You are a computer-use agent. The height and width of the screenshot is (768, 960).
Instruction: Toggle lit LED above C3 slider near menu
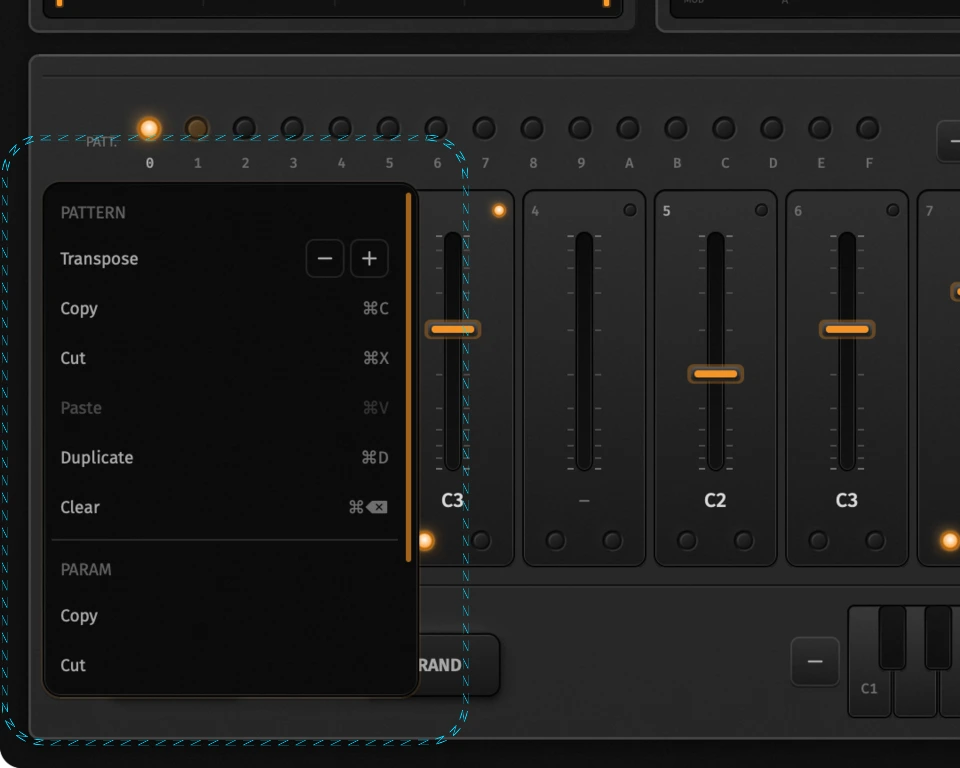(499, 211)
